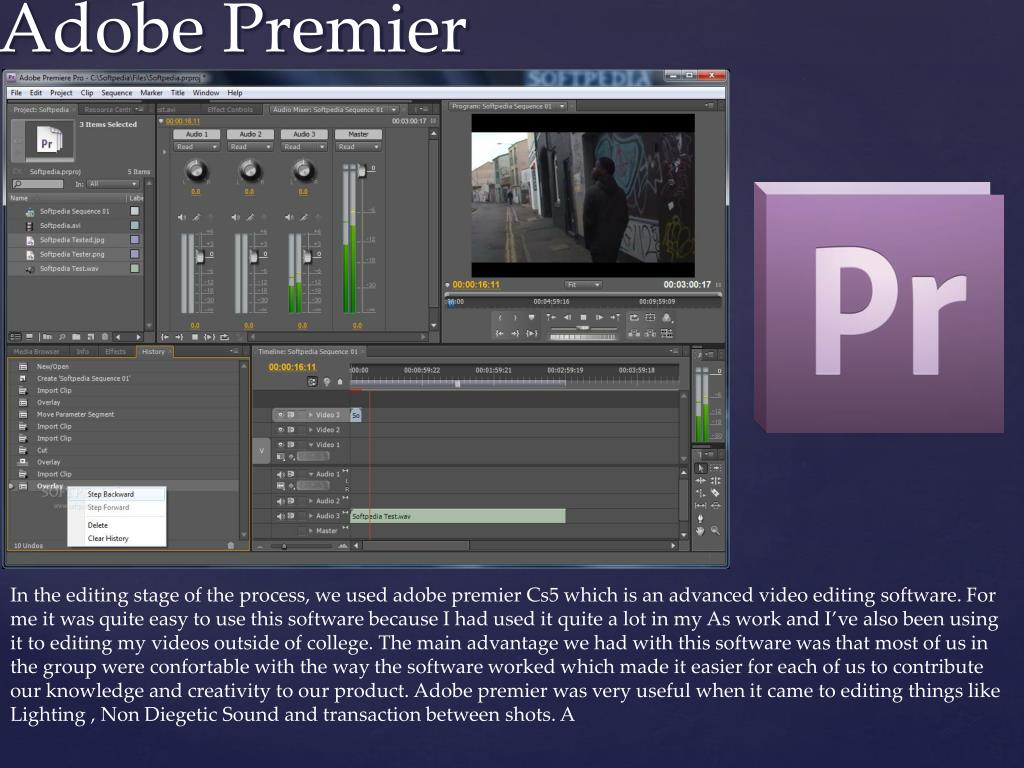
Task: Click the Export Frame/Output icon in Program monitor
Action: (x=667, y=317)
